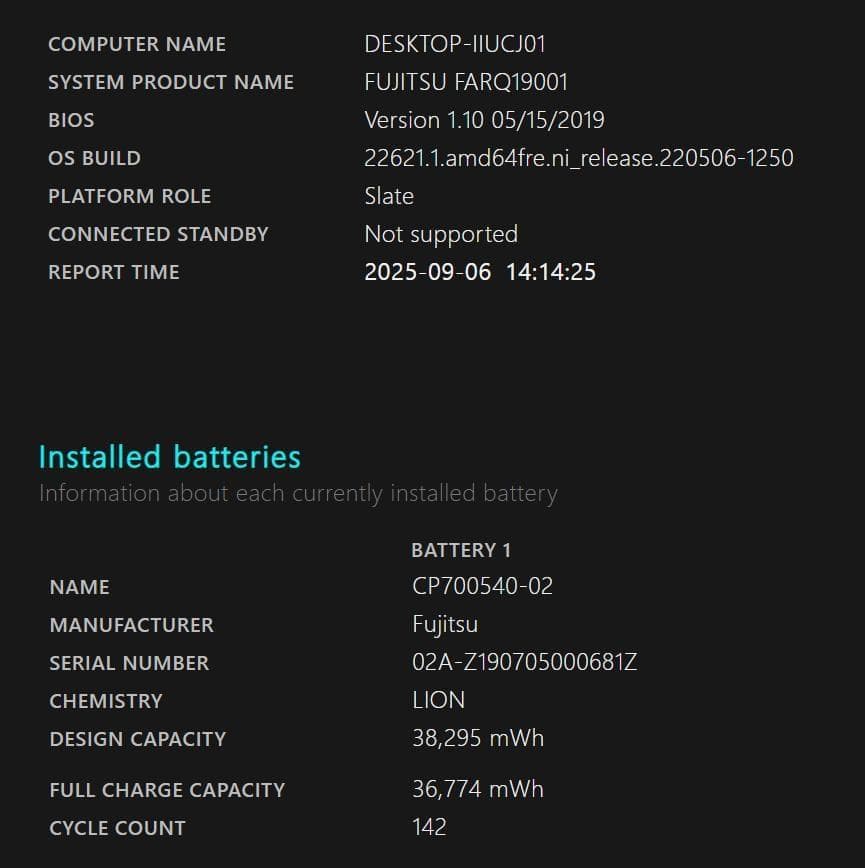The height and width of the screenshot is (868, 865).
Task: Click the SYSTEM PRODUCT NAME label
Action: pos(171,82)
